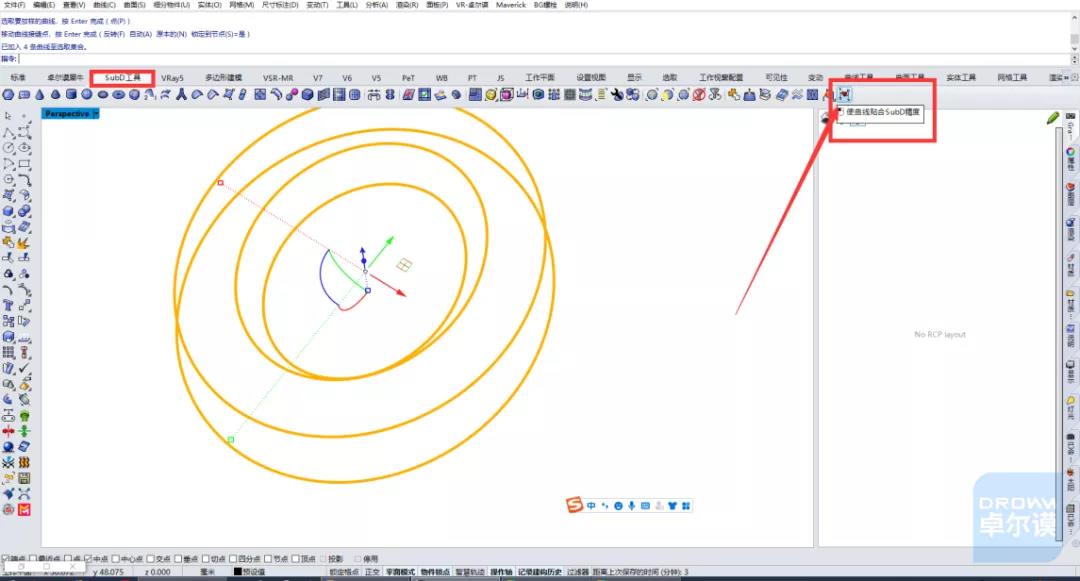The width and height of the screenshot is (1080, 581).
Task: Toggle the 切点 (tangent) osnap checkbox
Action: pos(206,559)
